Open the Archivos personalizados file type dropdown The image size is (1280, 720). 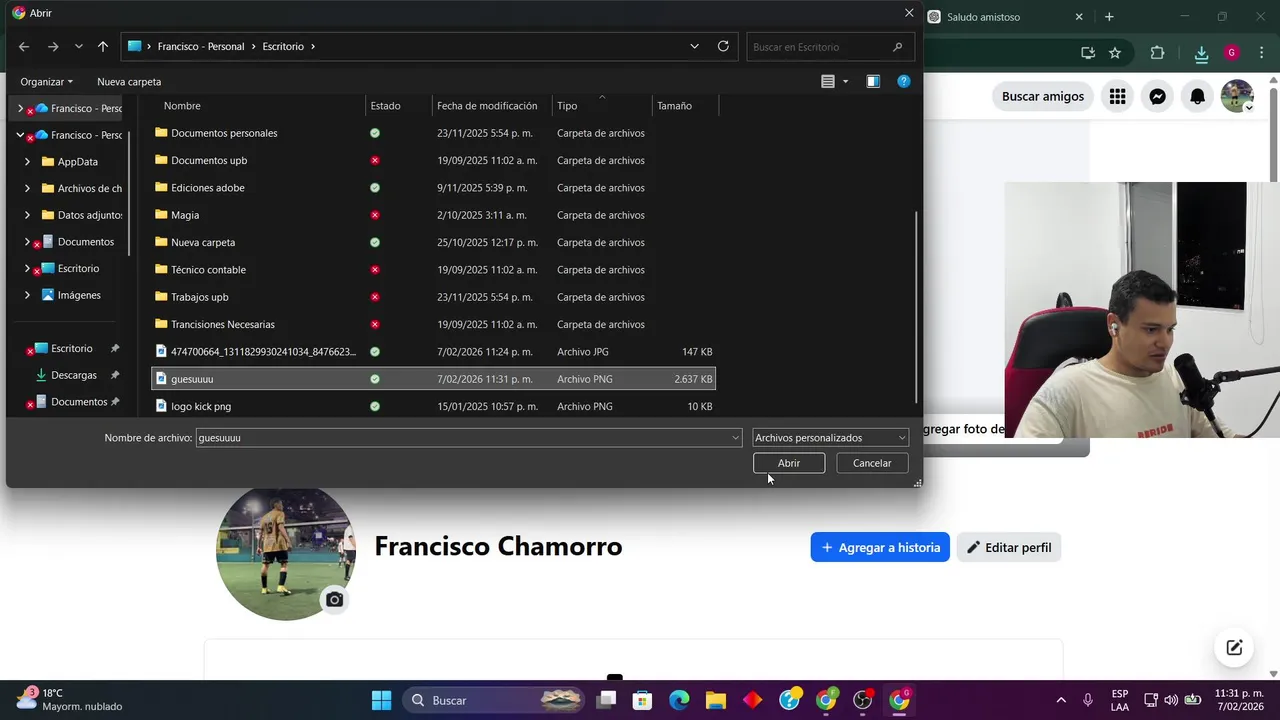[830, 438]
